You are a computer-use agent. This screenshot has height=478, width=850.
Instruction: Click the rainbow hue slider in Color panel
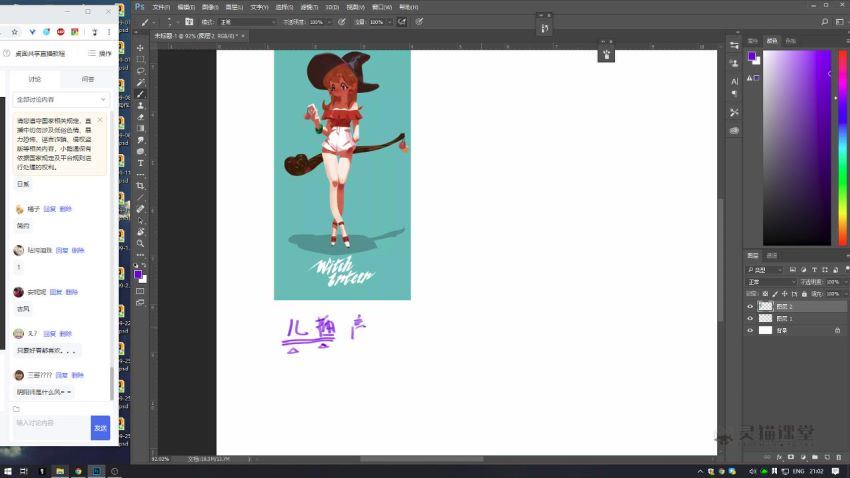[x=842, y=147]
